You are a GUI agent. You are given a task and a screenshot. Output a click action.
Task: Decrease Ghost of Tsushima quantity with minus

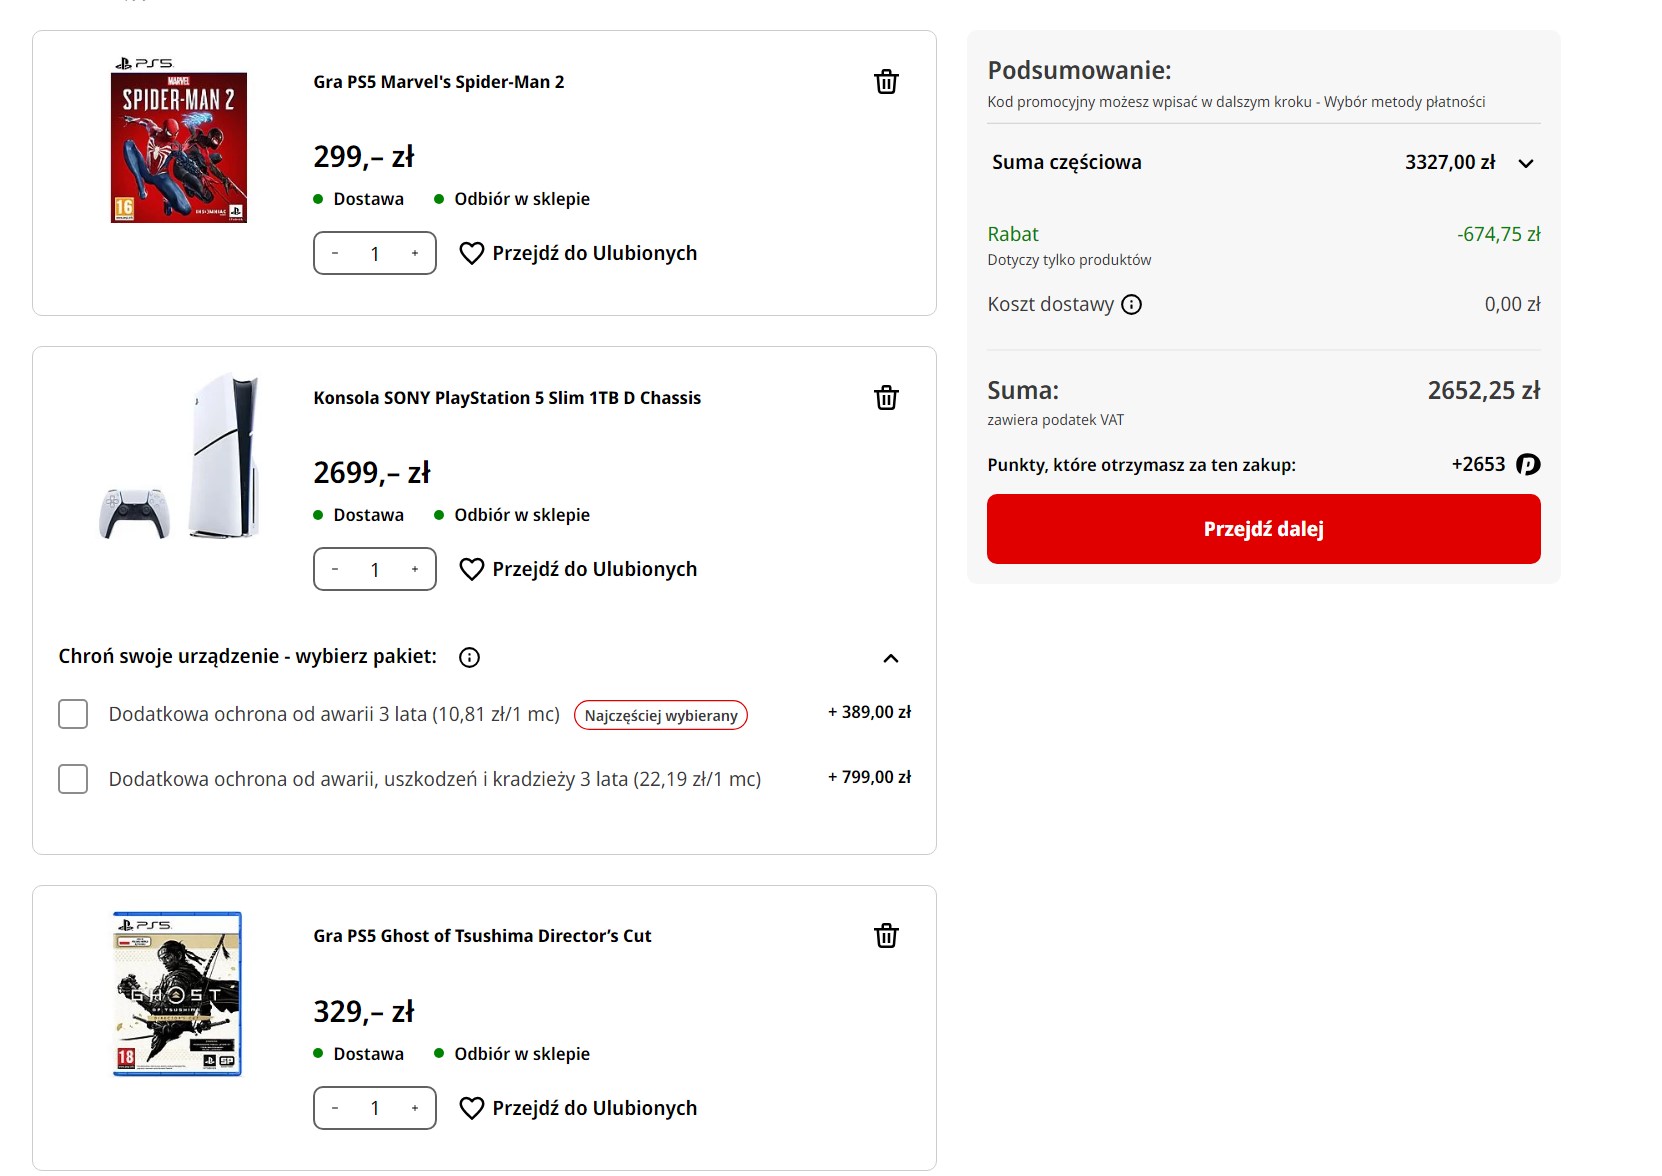(335, 1108)
